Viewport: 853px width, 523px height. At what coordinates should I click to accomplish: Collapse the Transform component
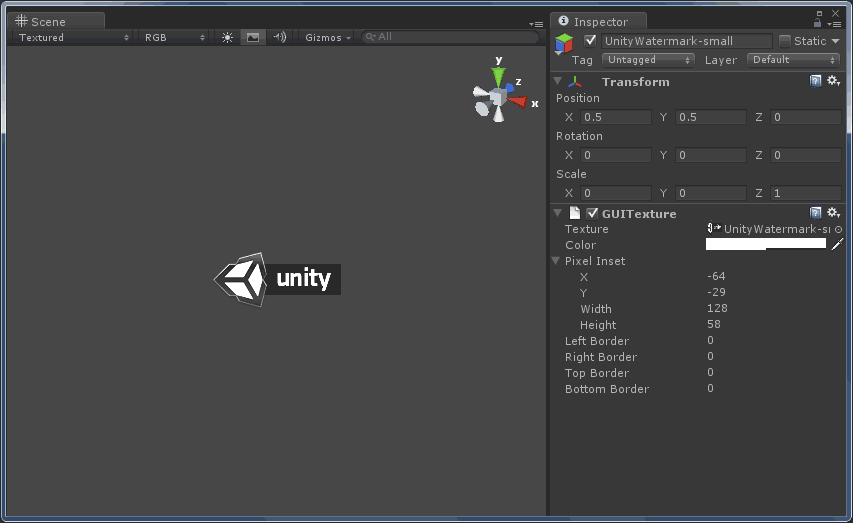pos(558,81)
